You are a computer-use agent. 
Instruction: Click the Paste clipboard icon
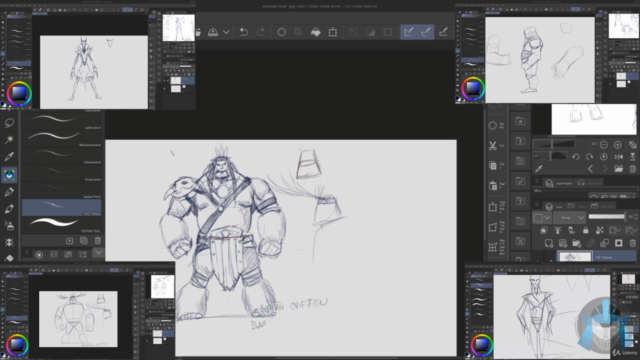tap(493, 186)
